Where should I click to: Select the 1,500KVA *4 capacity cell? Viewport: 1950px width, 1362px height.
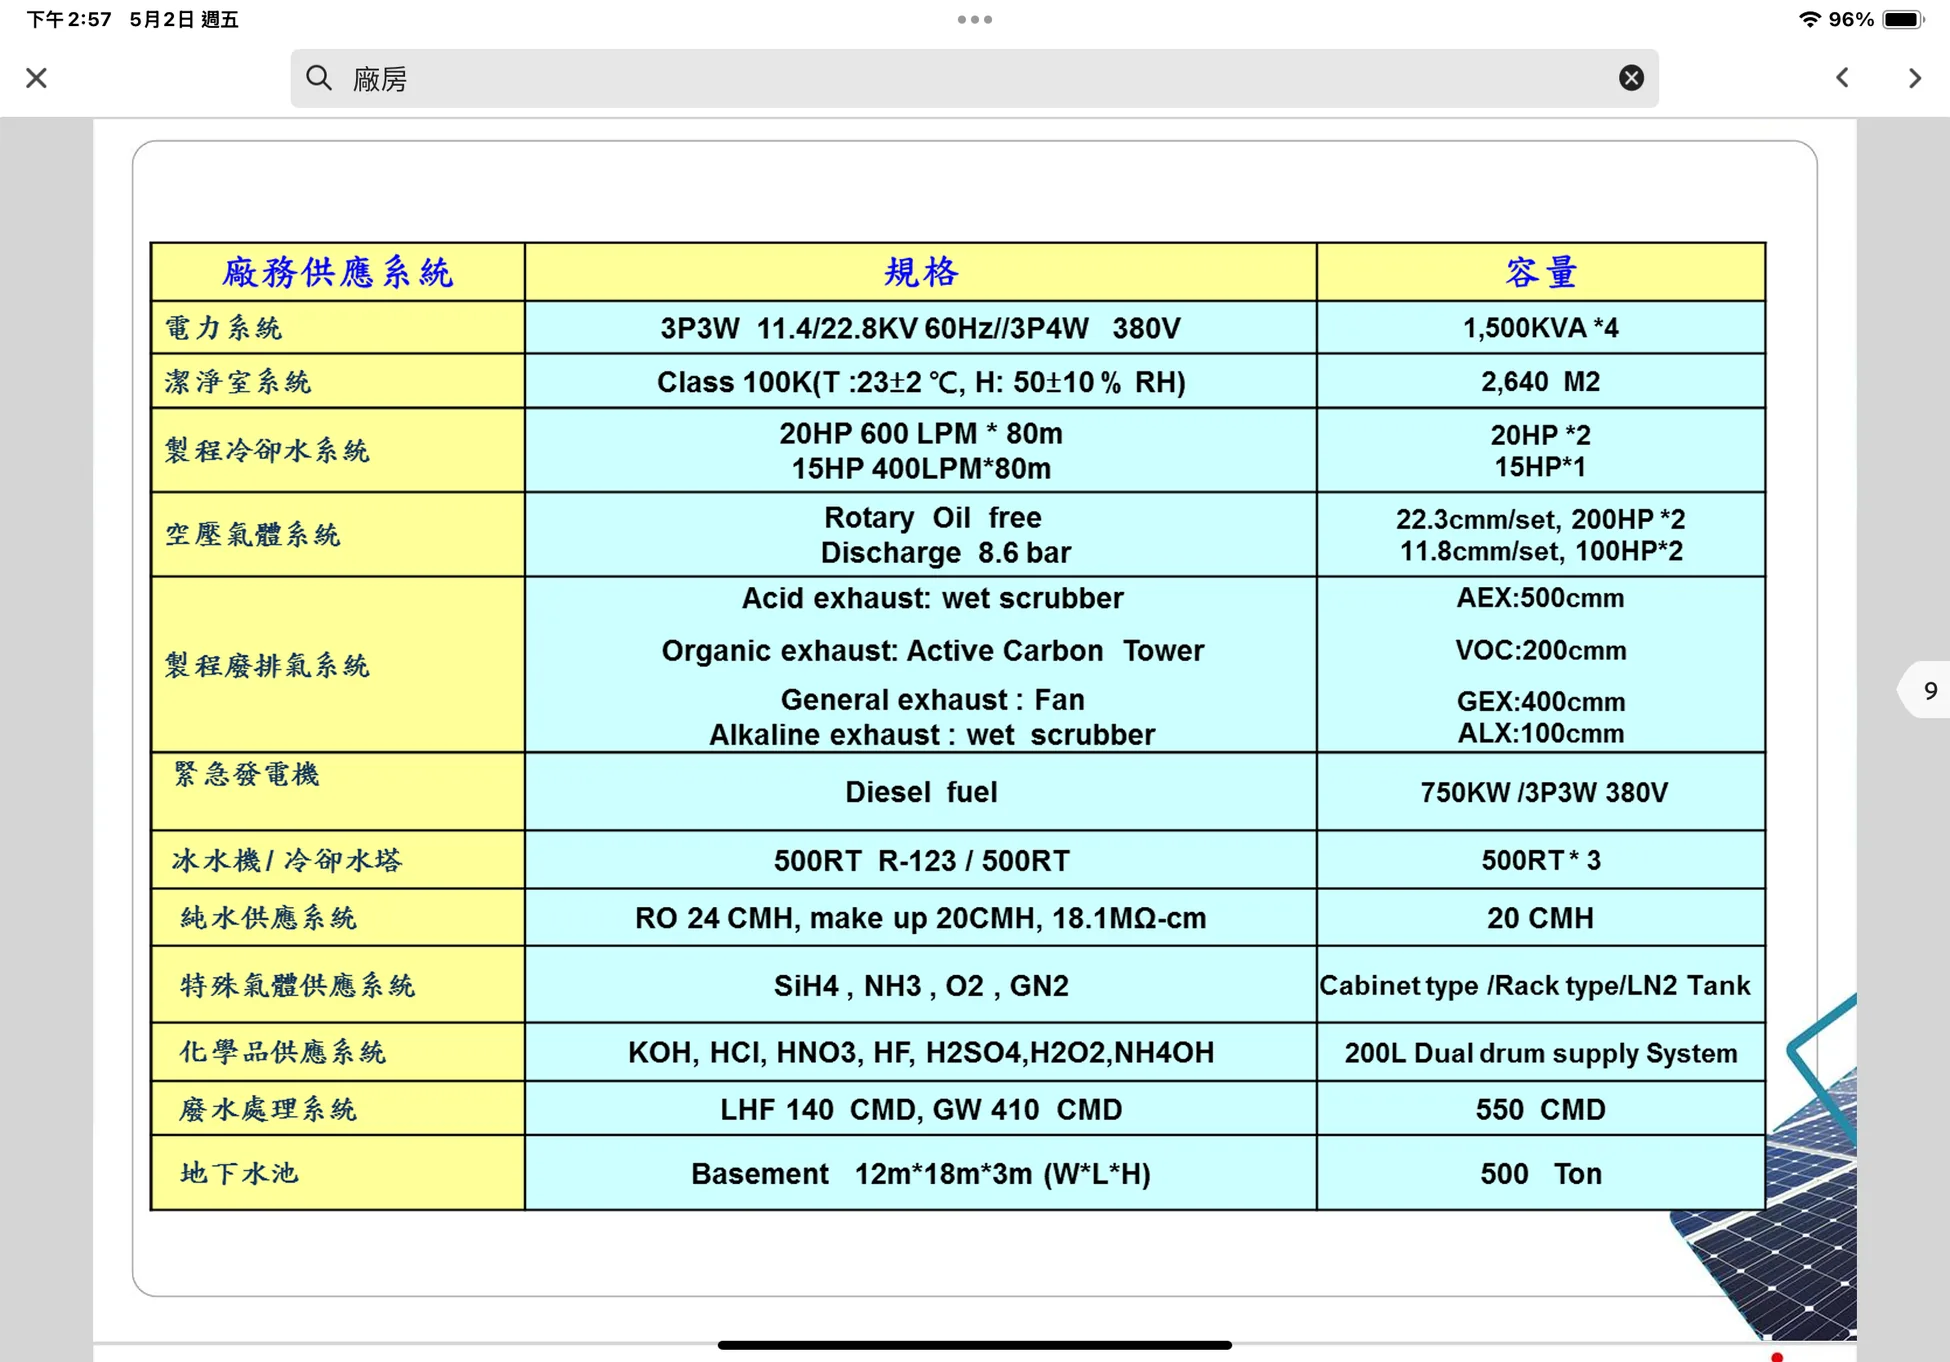[1541, 327]
